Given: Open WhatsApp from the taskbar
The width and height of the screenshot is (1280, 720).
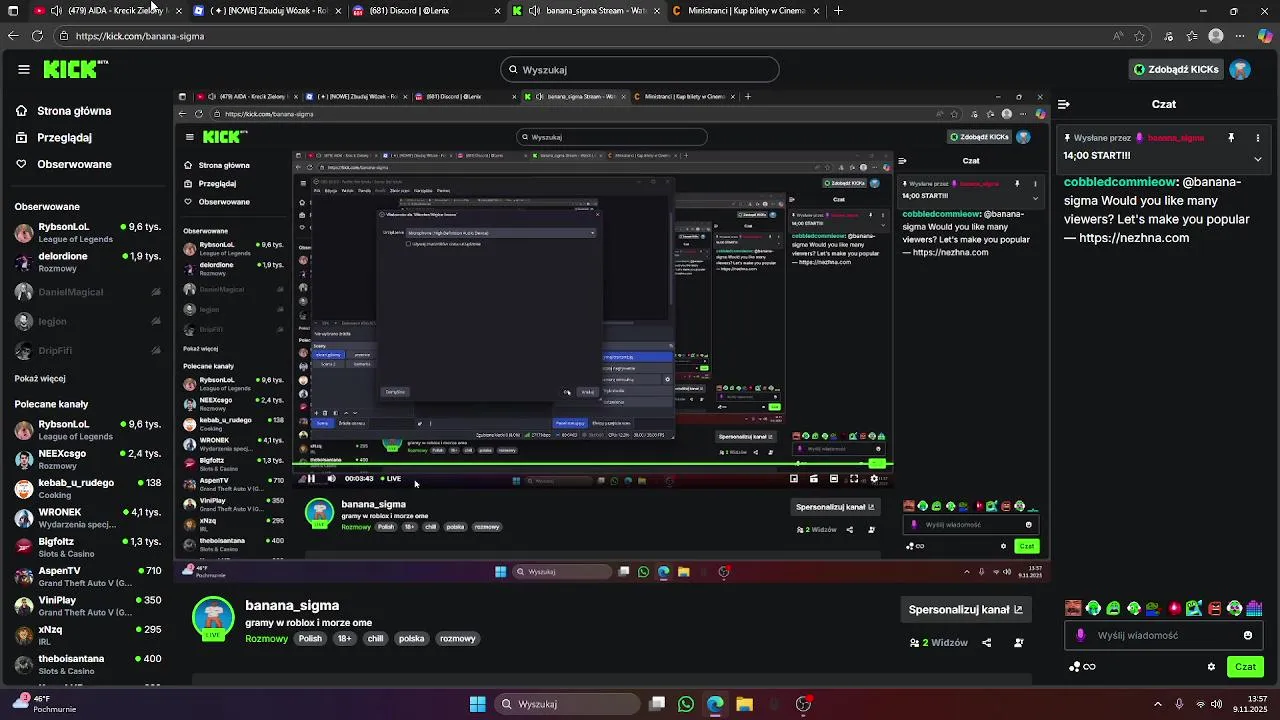Looking at the screenshot, I should coord(686,704).
